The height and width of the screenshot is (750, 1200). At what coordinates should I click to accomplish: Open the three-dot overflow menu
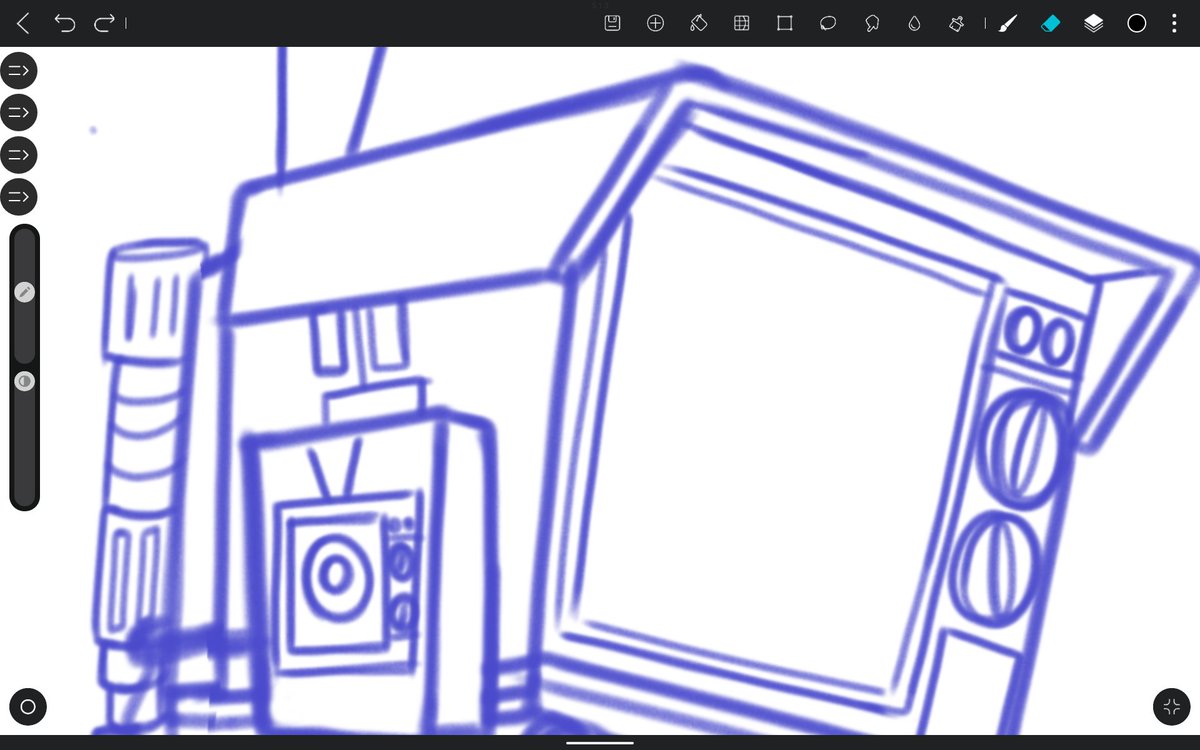1173,22
